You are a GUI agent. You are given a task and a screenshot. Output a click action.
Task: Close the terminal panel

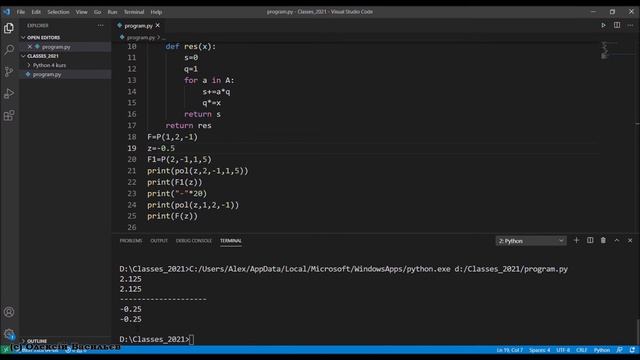pyautogui.click(x=630, y=240)
